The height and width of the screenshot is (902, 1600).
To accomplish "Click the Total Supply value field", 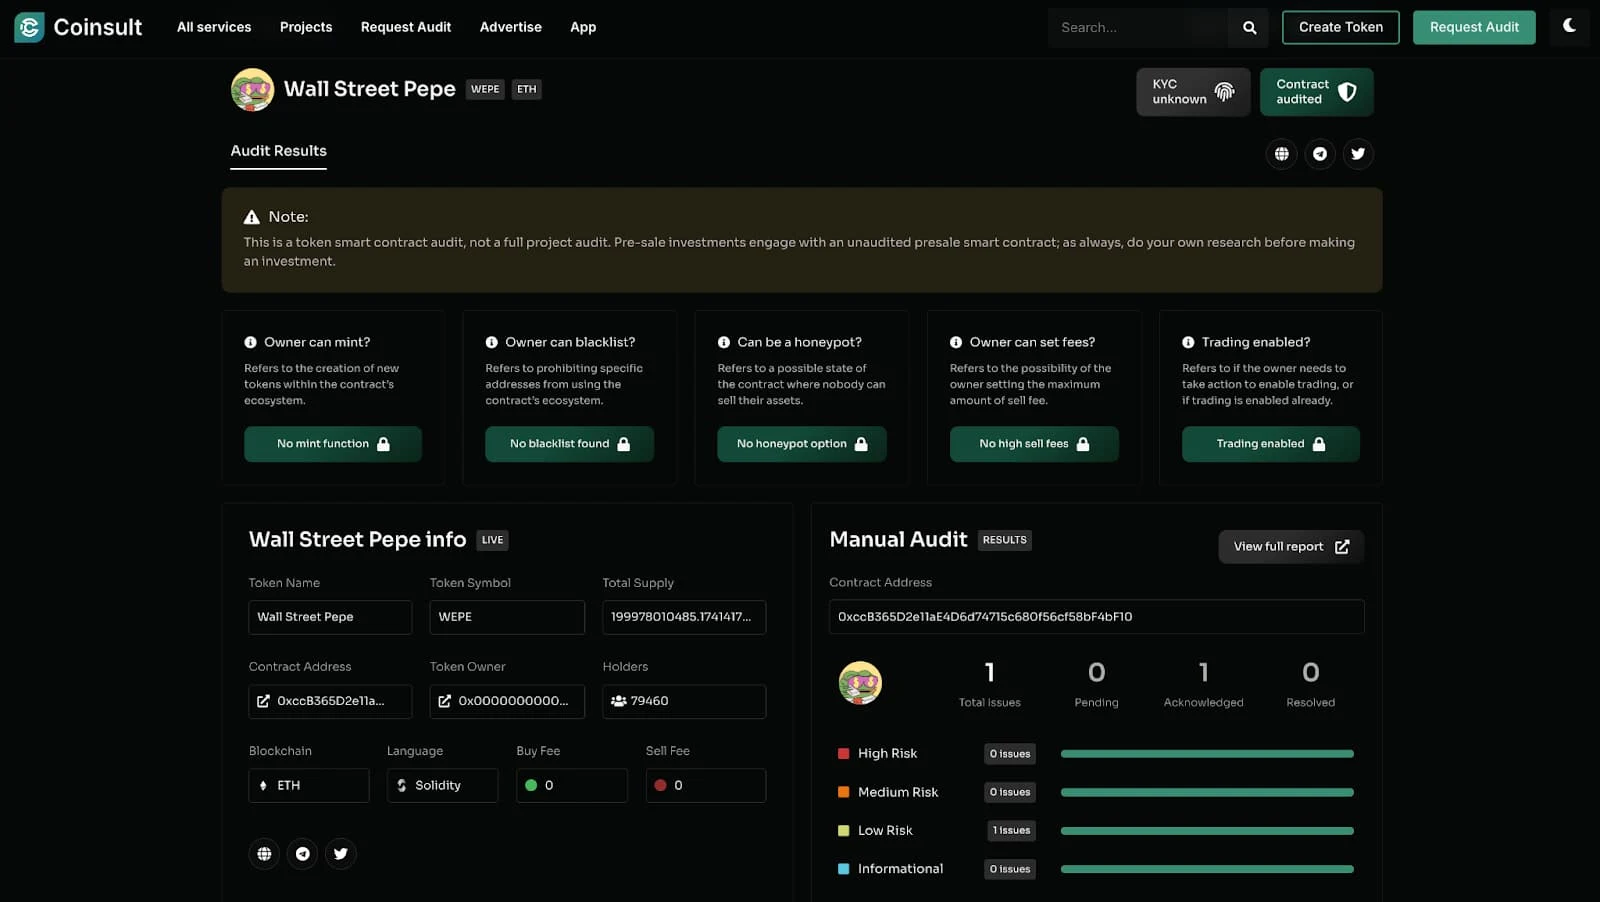I will pos(684,617).
